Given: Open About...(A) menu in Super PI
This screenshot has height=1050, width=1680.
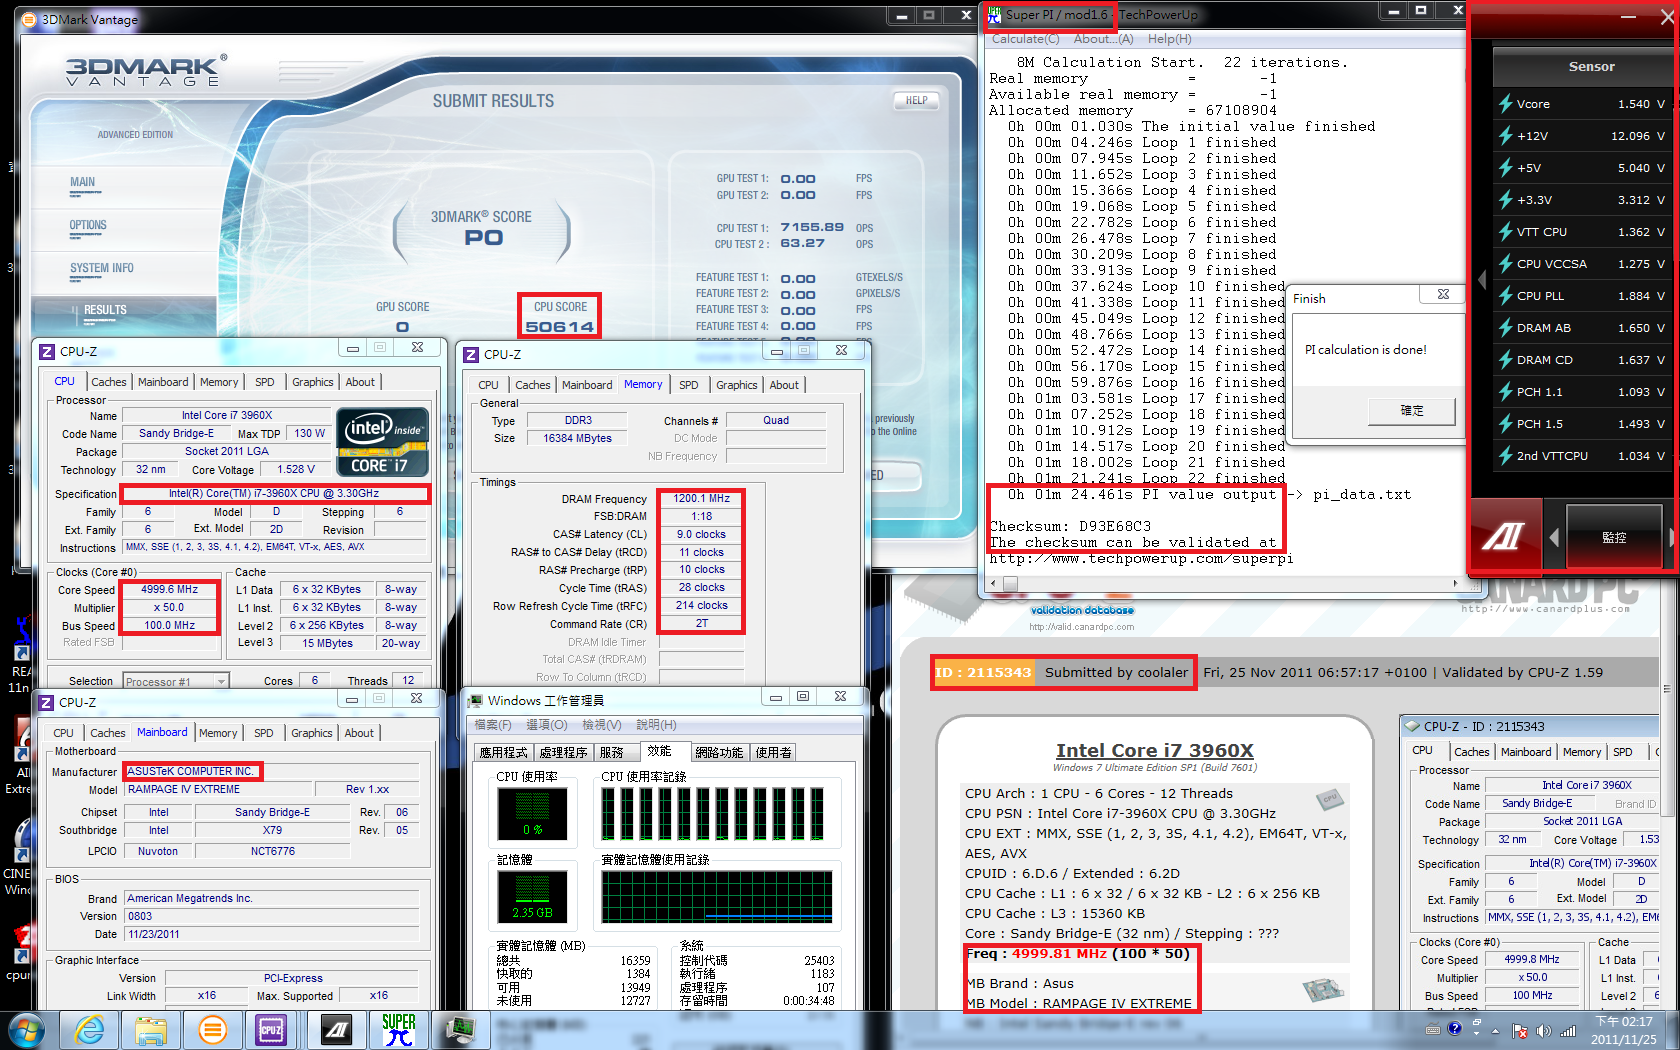Looking at the screenshot, I should pos(1103,39).
